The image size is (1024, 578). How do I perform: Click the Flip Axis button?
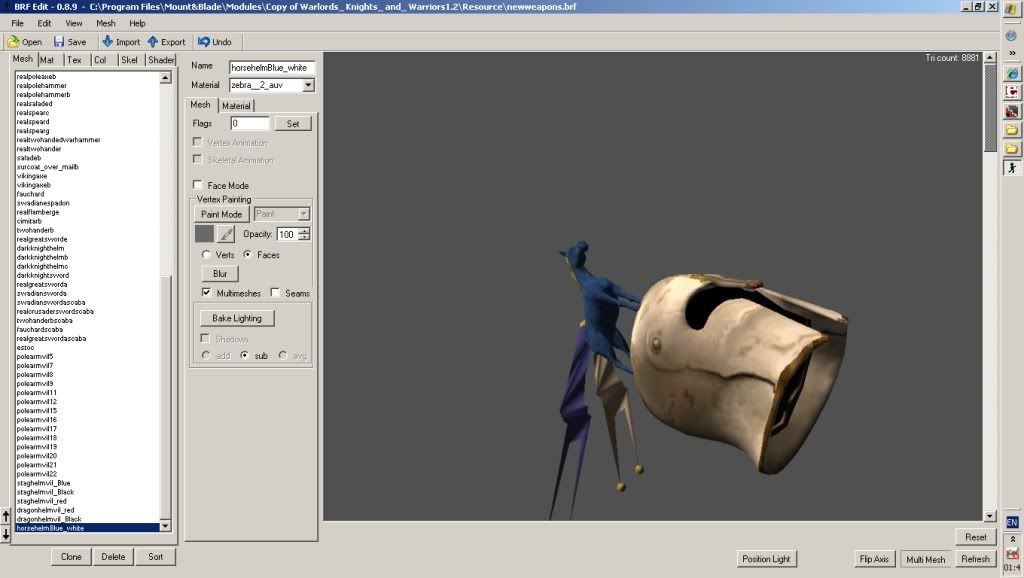click(x=874, y=559)
